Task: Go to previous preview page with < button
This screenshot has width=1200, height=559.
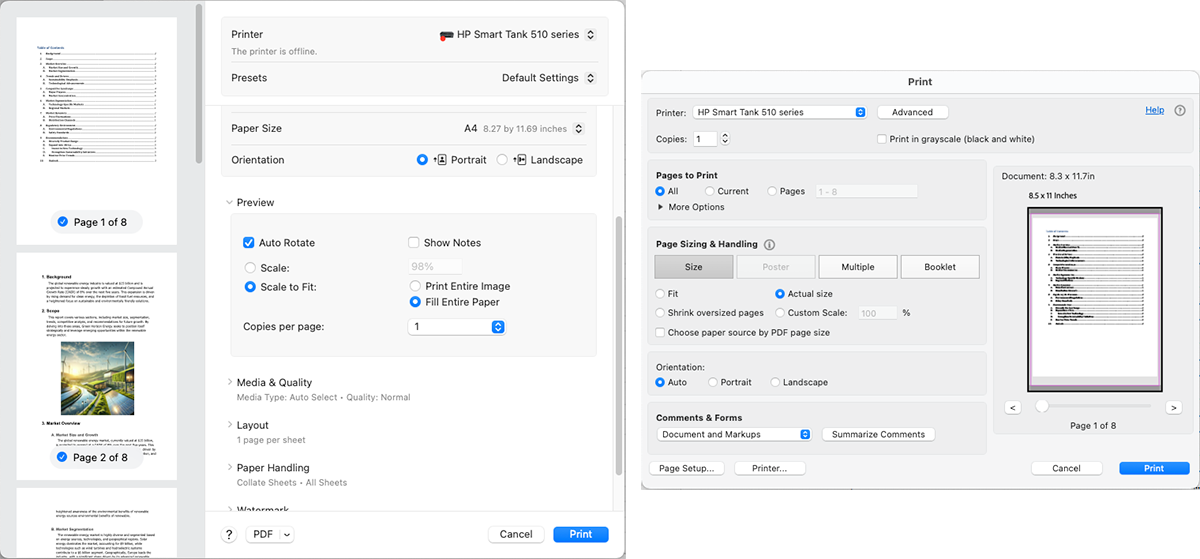Action: point(1013,407)
